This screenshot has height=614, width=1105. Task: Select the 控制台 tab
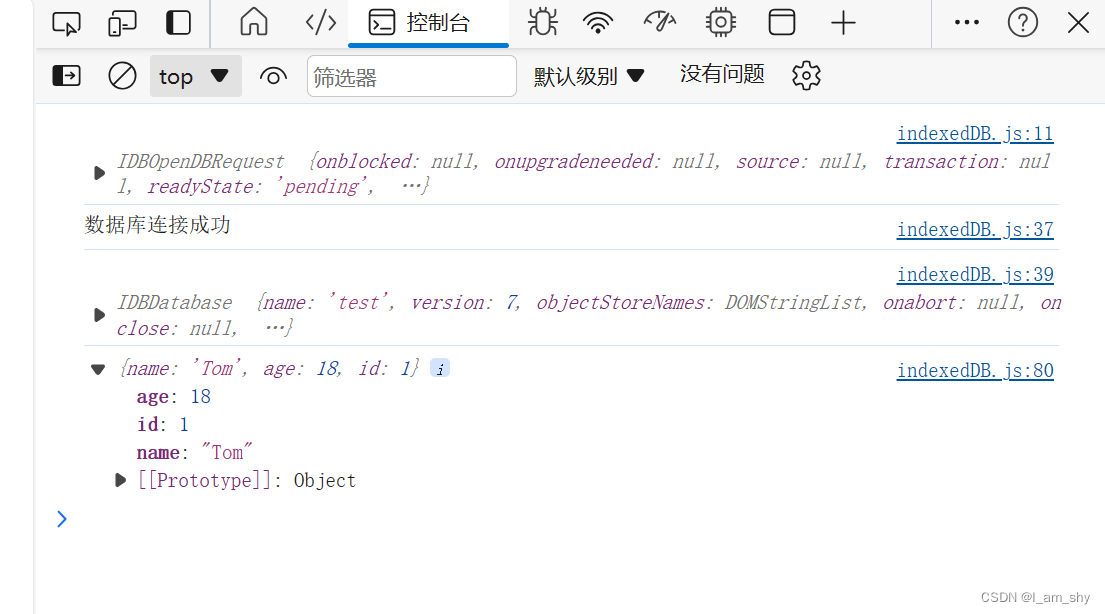(x=428, y=22)
